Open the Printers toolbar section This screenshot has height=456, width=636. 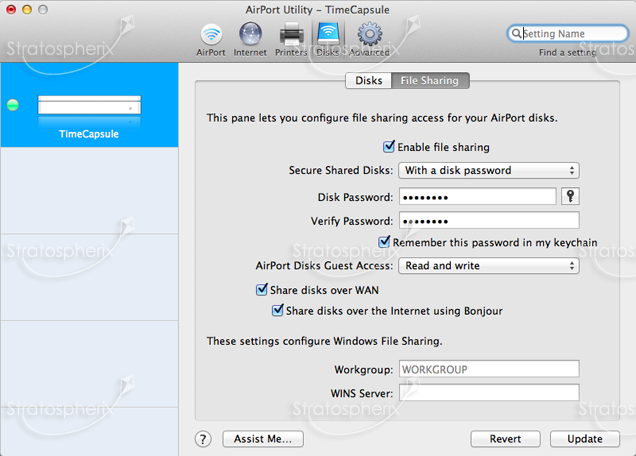[291, 40]
